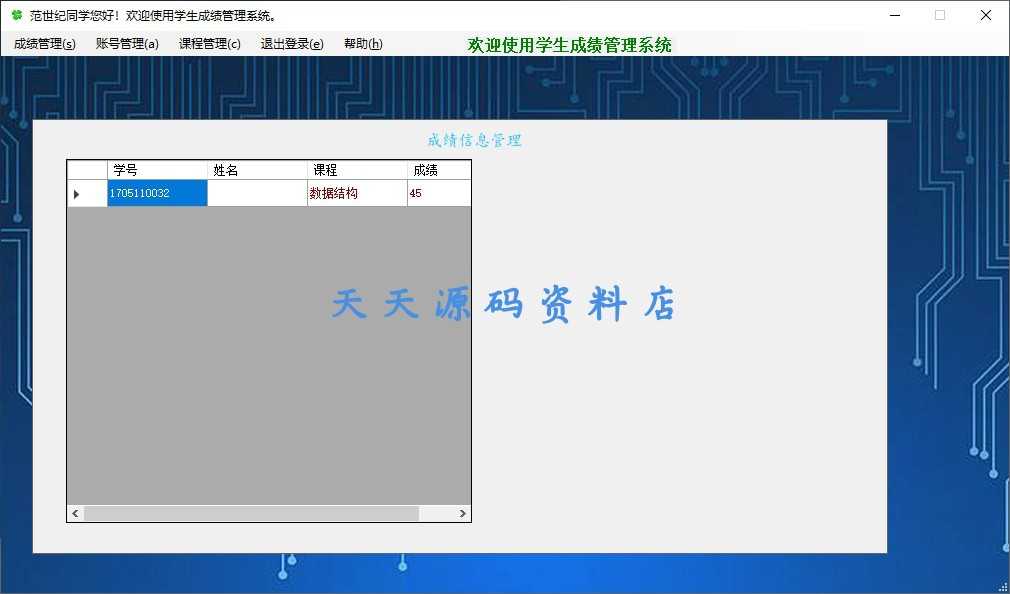Viewport: 1010px width, 594px height.
Task: Click the green clover app icon
Action: (17, 15)
